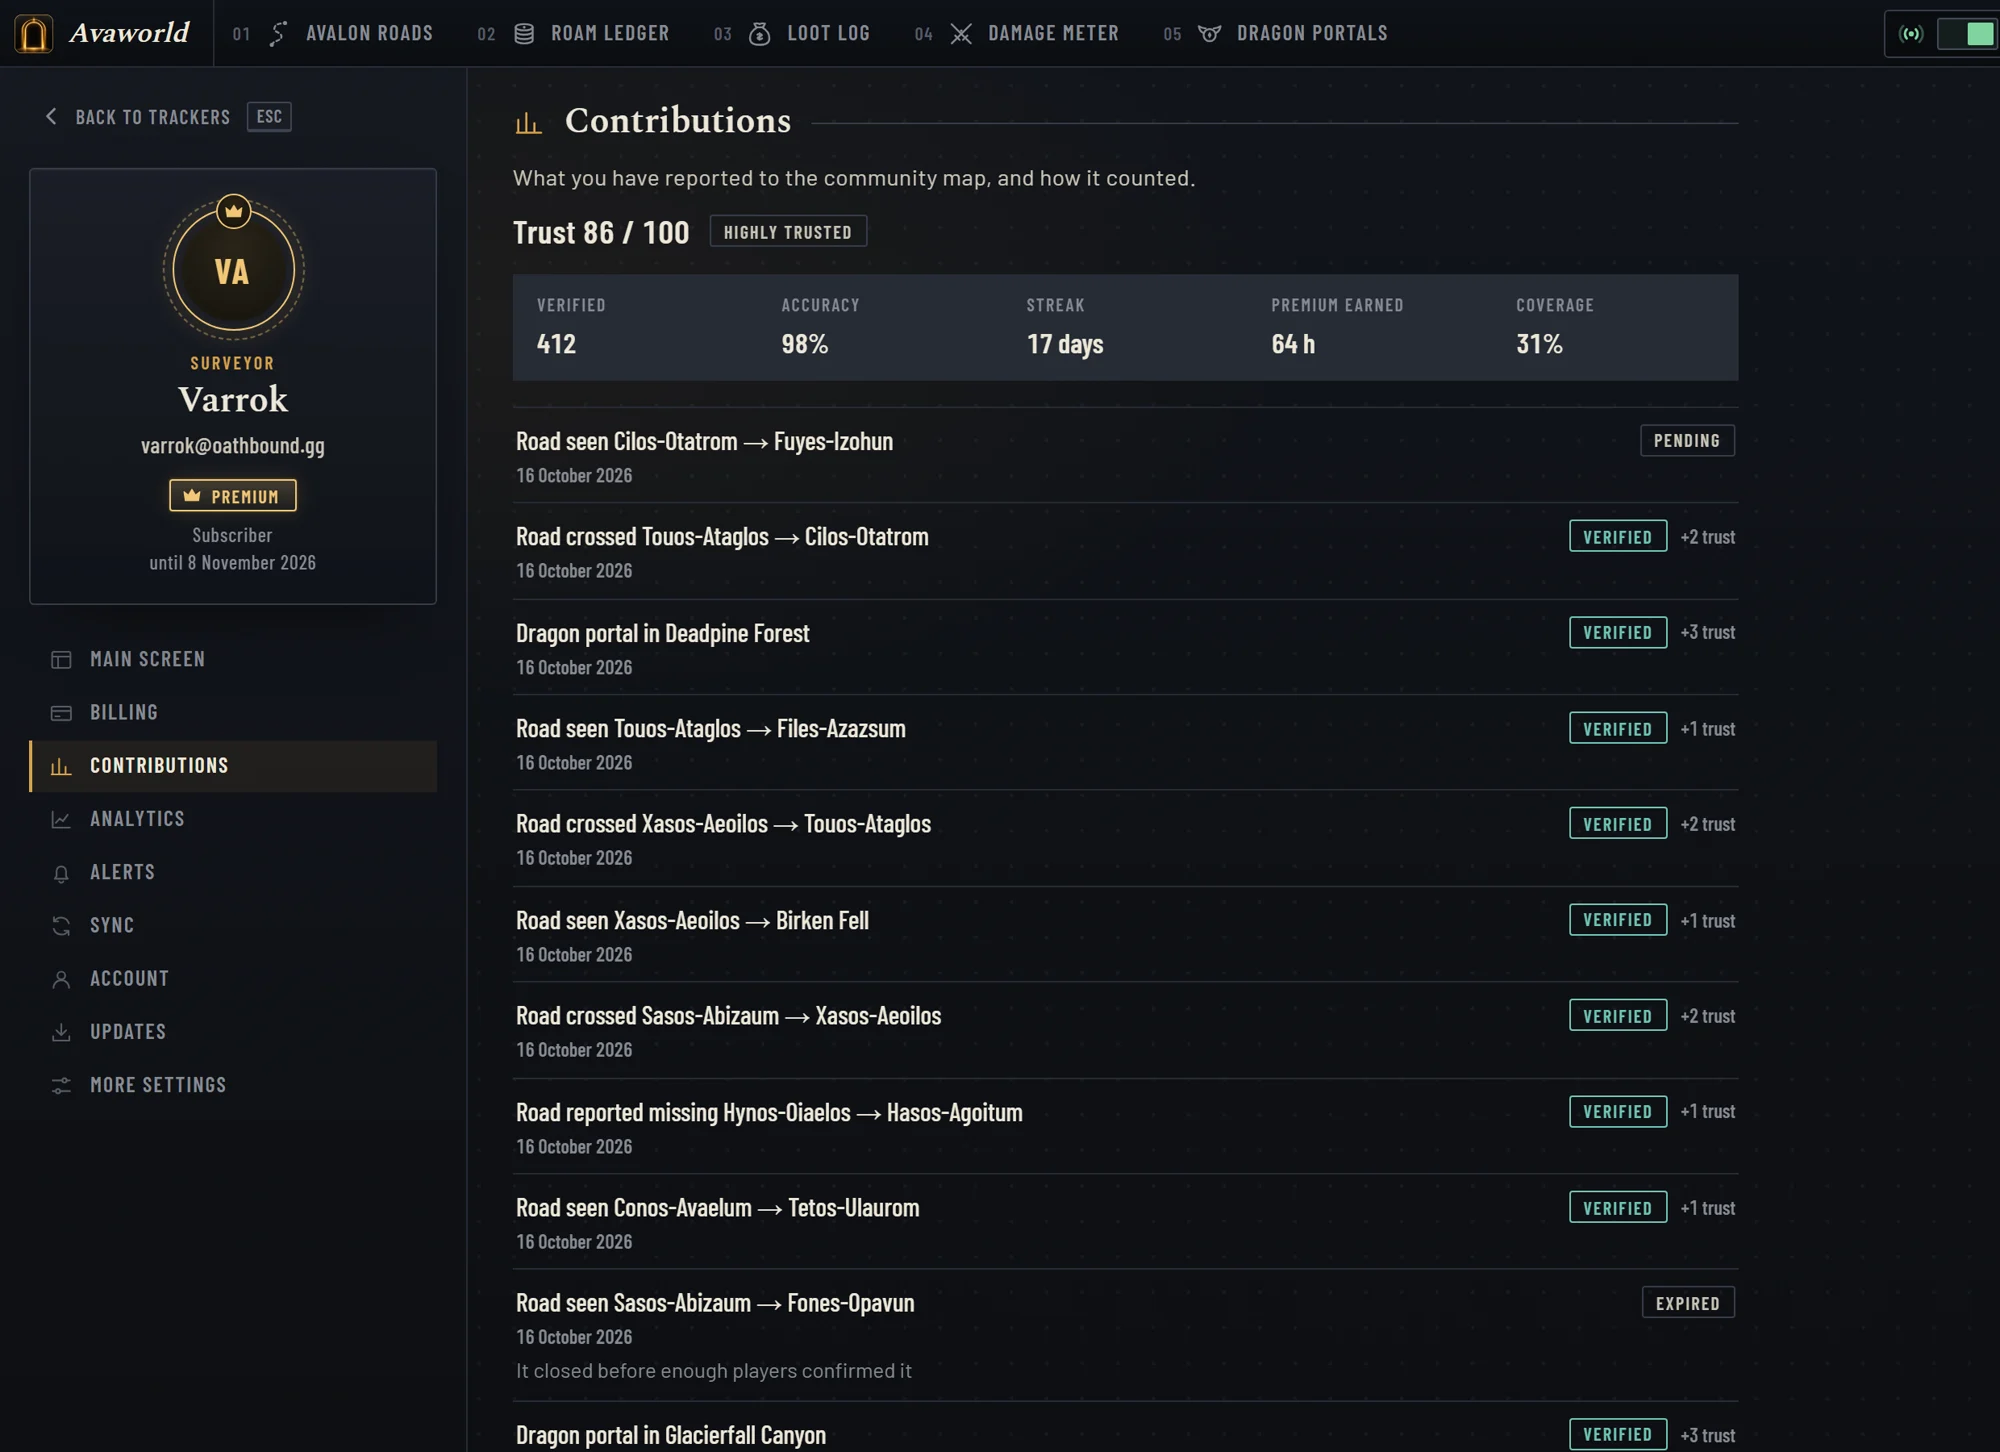2000x1452 pixels.
Task: Click the Main Screen layout icon
Action: tap(61, 660)
